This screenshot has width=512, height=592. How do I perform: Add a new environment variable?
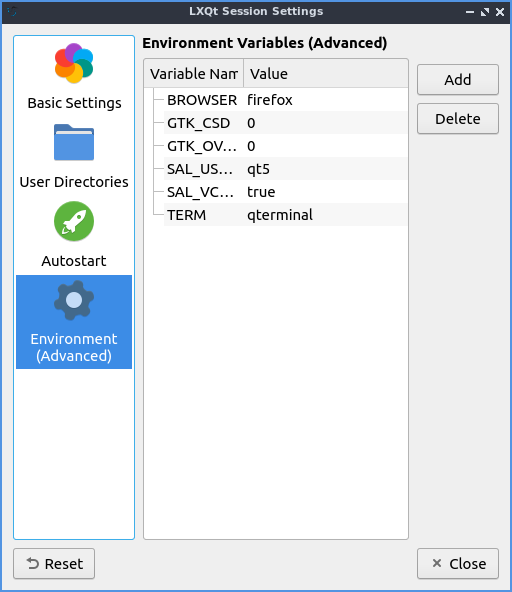click(x=458, y=80)
